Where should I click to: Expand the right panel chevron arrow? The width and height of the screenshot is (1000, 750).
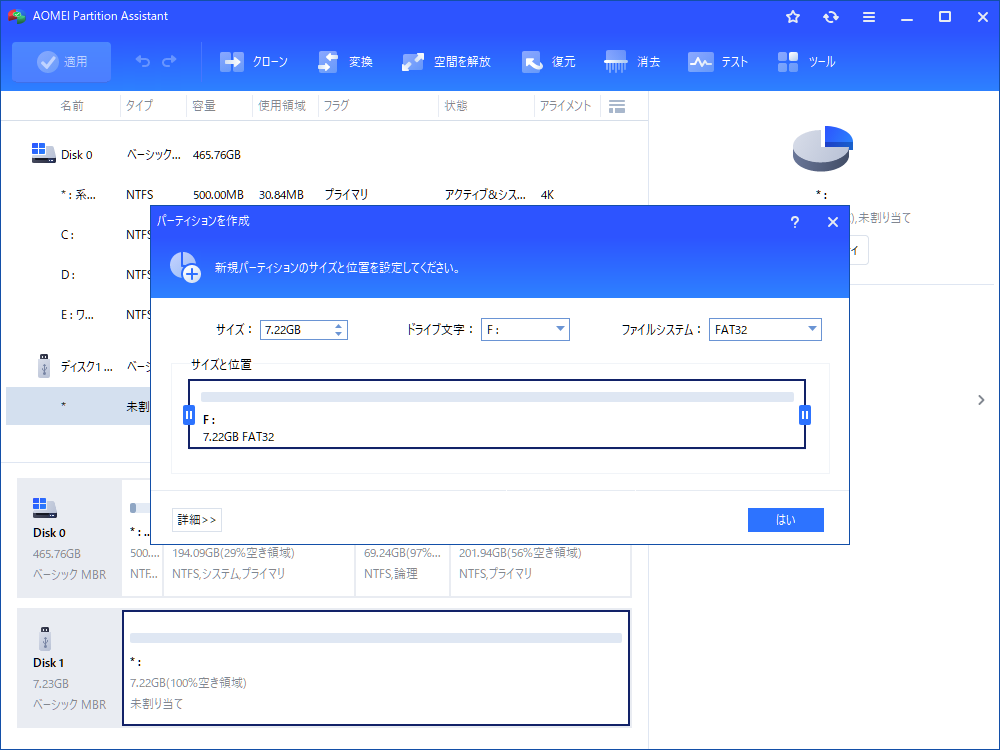pyautogui.click(x=981, y=400)
